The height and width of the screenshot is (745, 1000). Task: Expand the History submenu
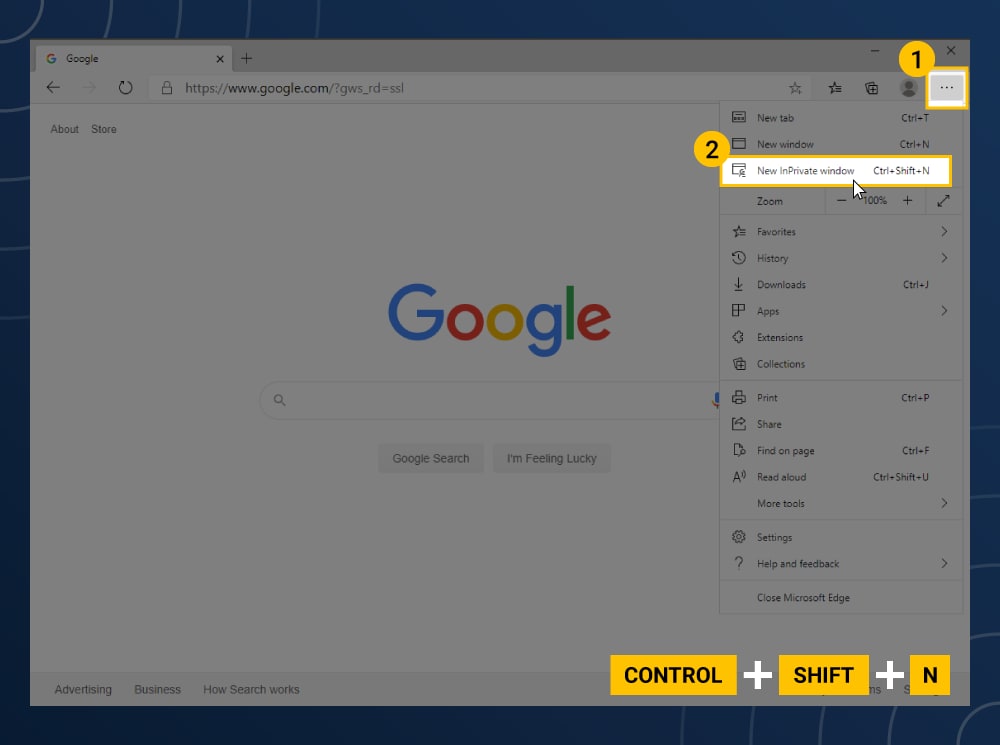841,258
